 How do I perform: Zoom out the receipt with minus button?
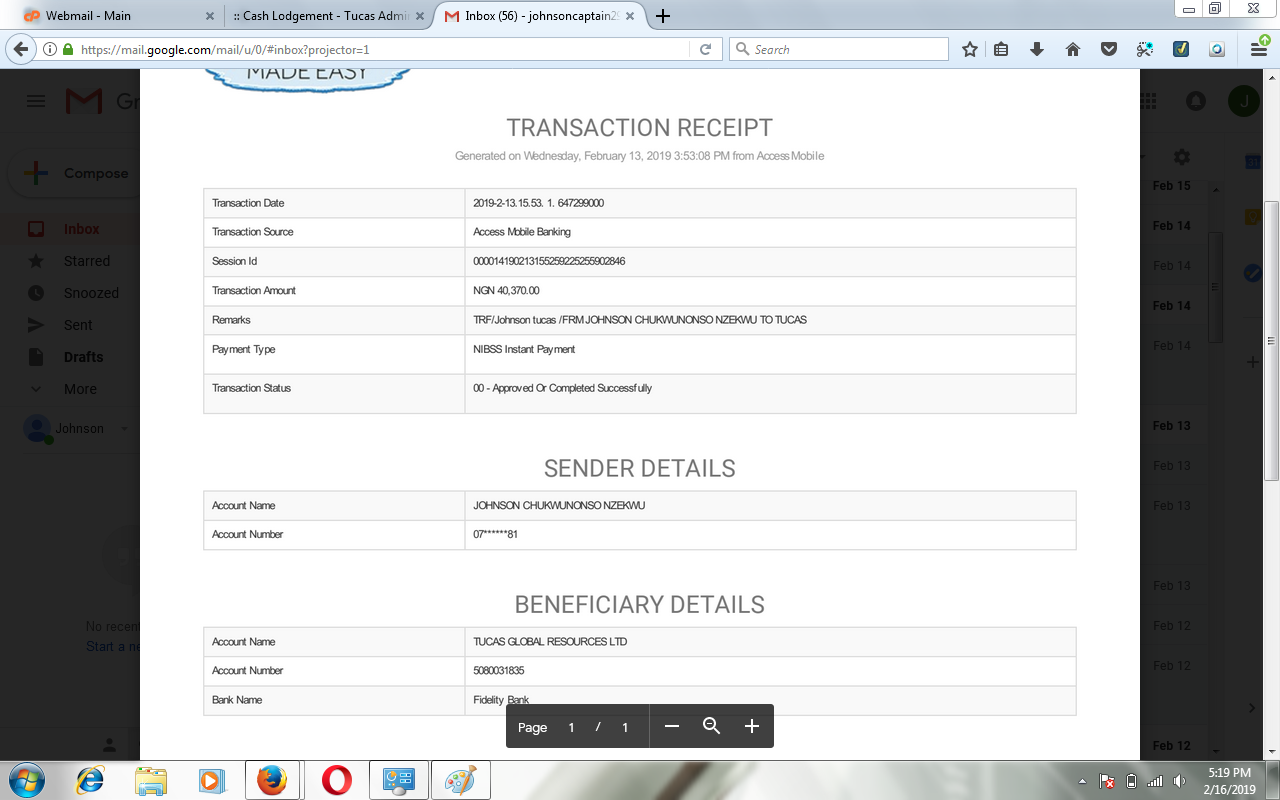click(x=672, y=726)
